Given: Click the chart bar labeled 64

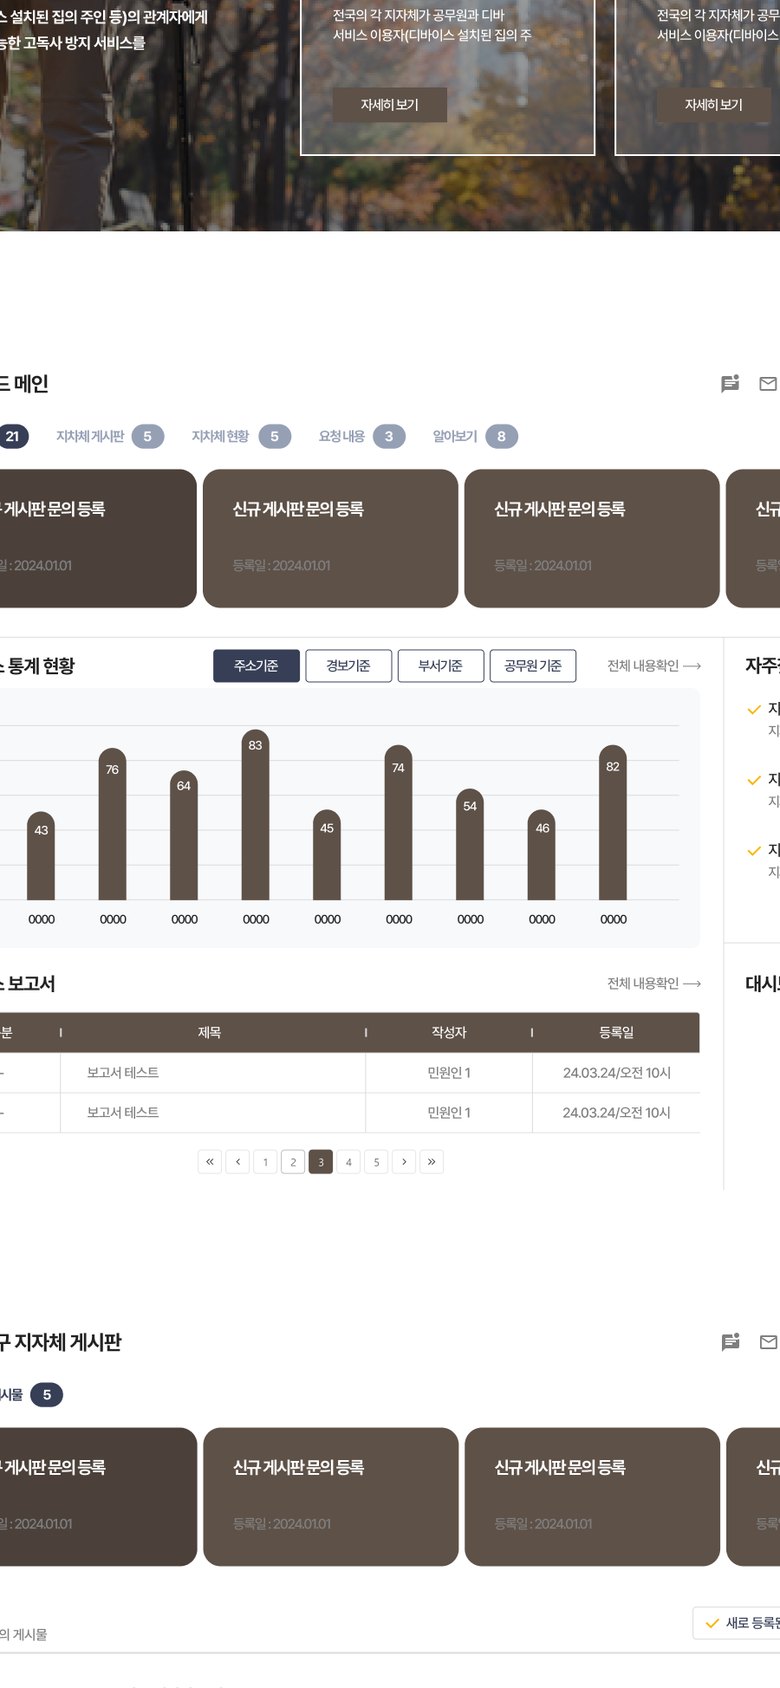Looking at the screenshot, I should click(x=184, y=836).
